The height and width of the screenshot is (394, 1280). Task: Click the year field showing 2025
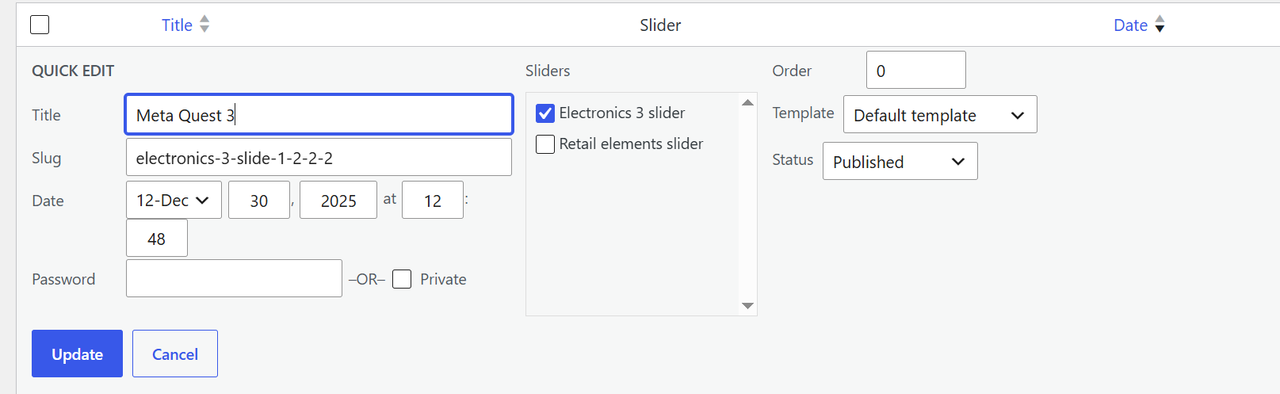point(338,200)
